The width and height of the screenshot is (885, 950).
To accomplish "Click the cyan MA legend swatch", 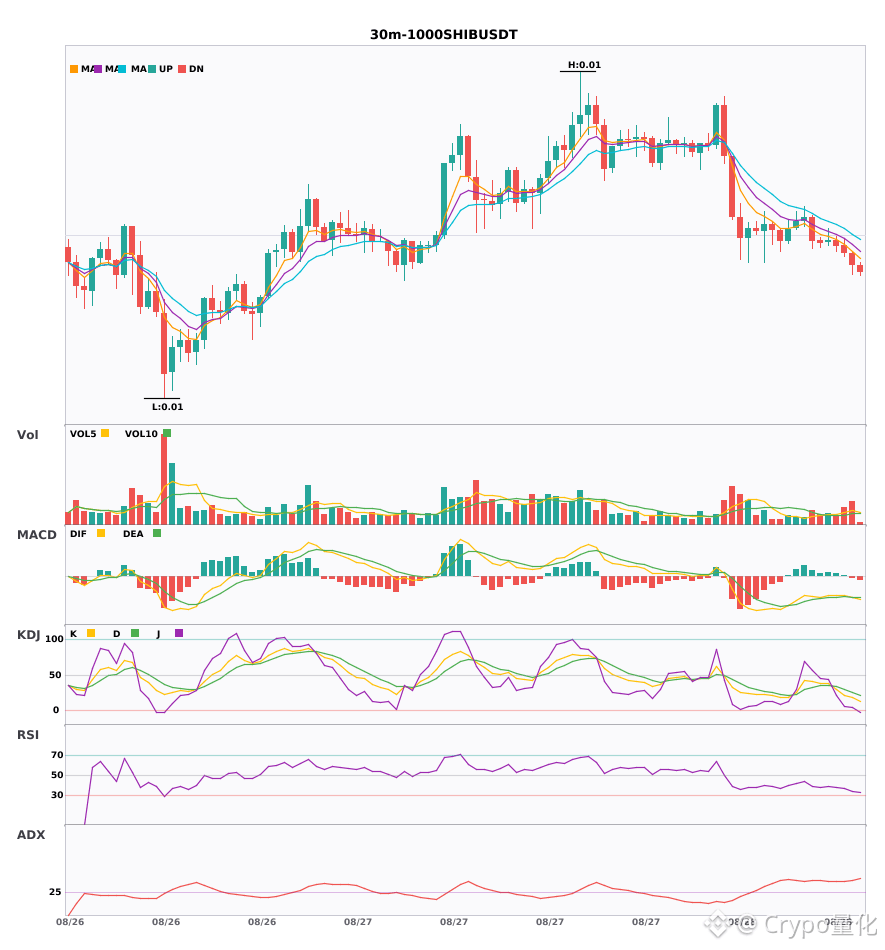I will 122,69.
